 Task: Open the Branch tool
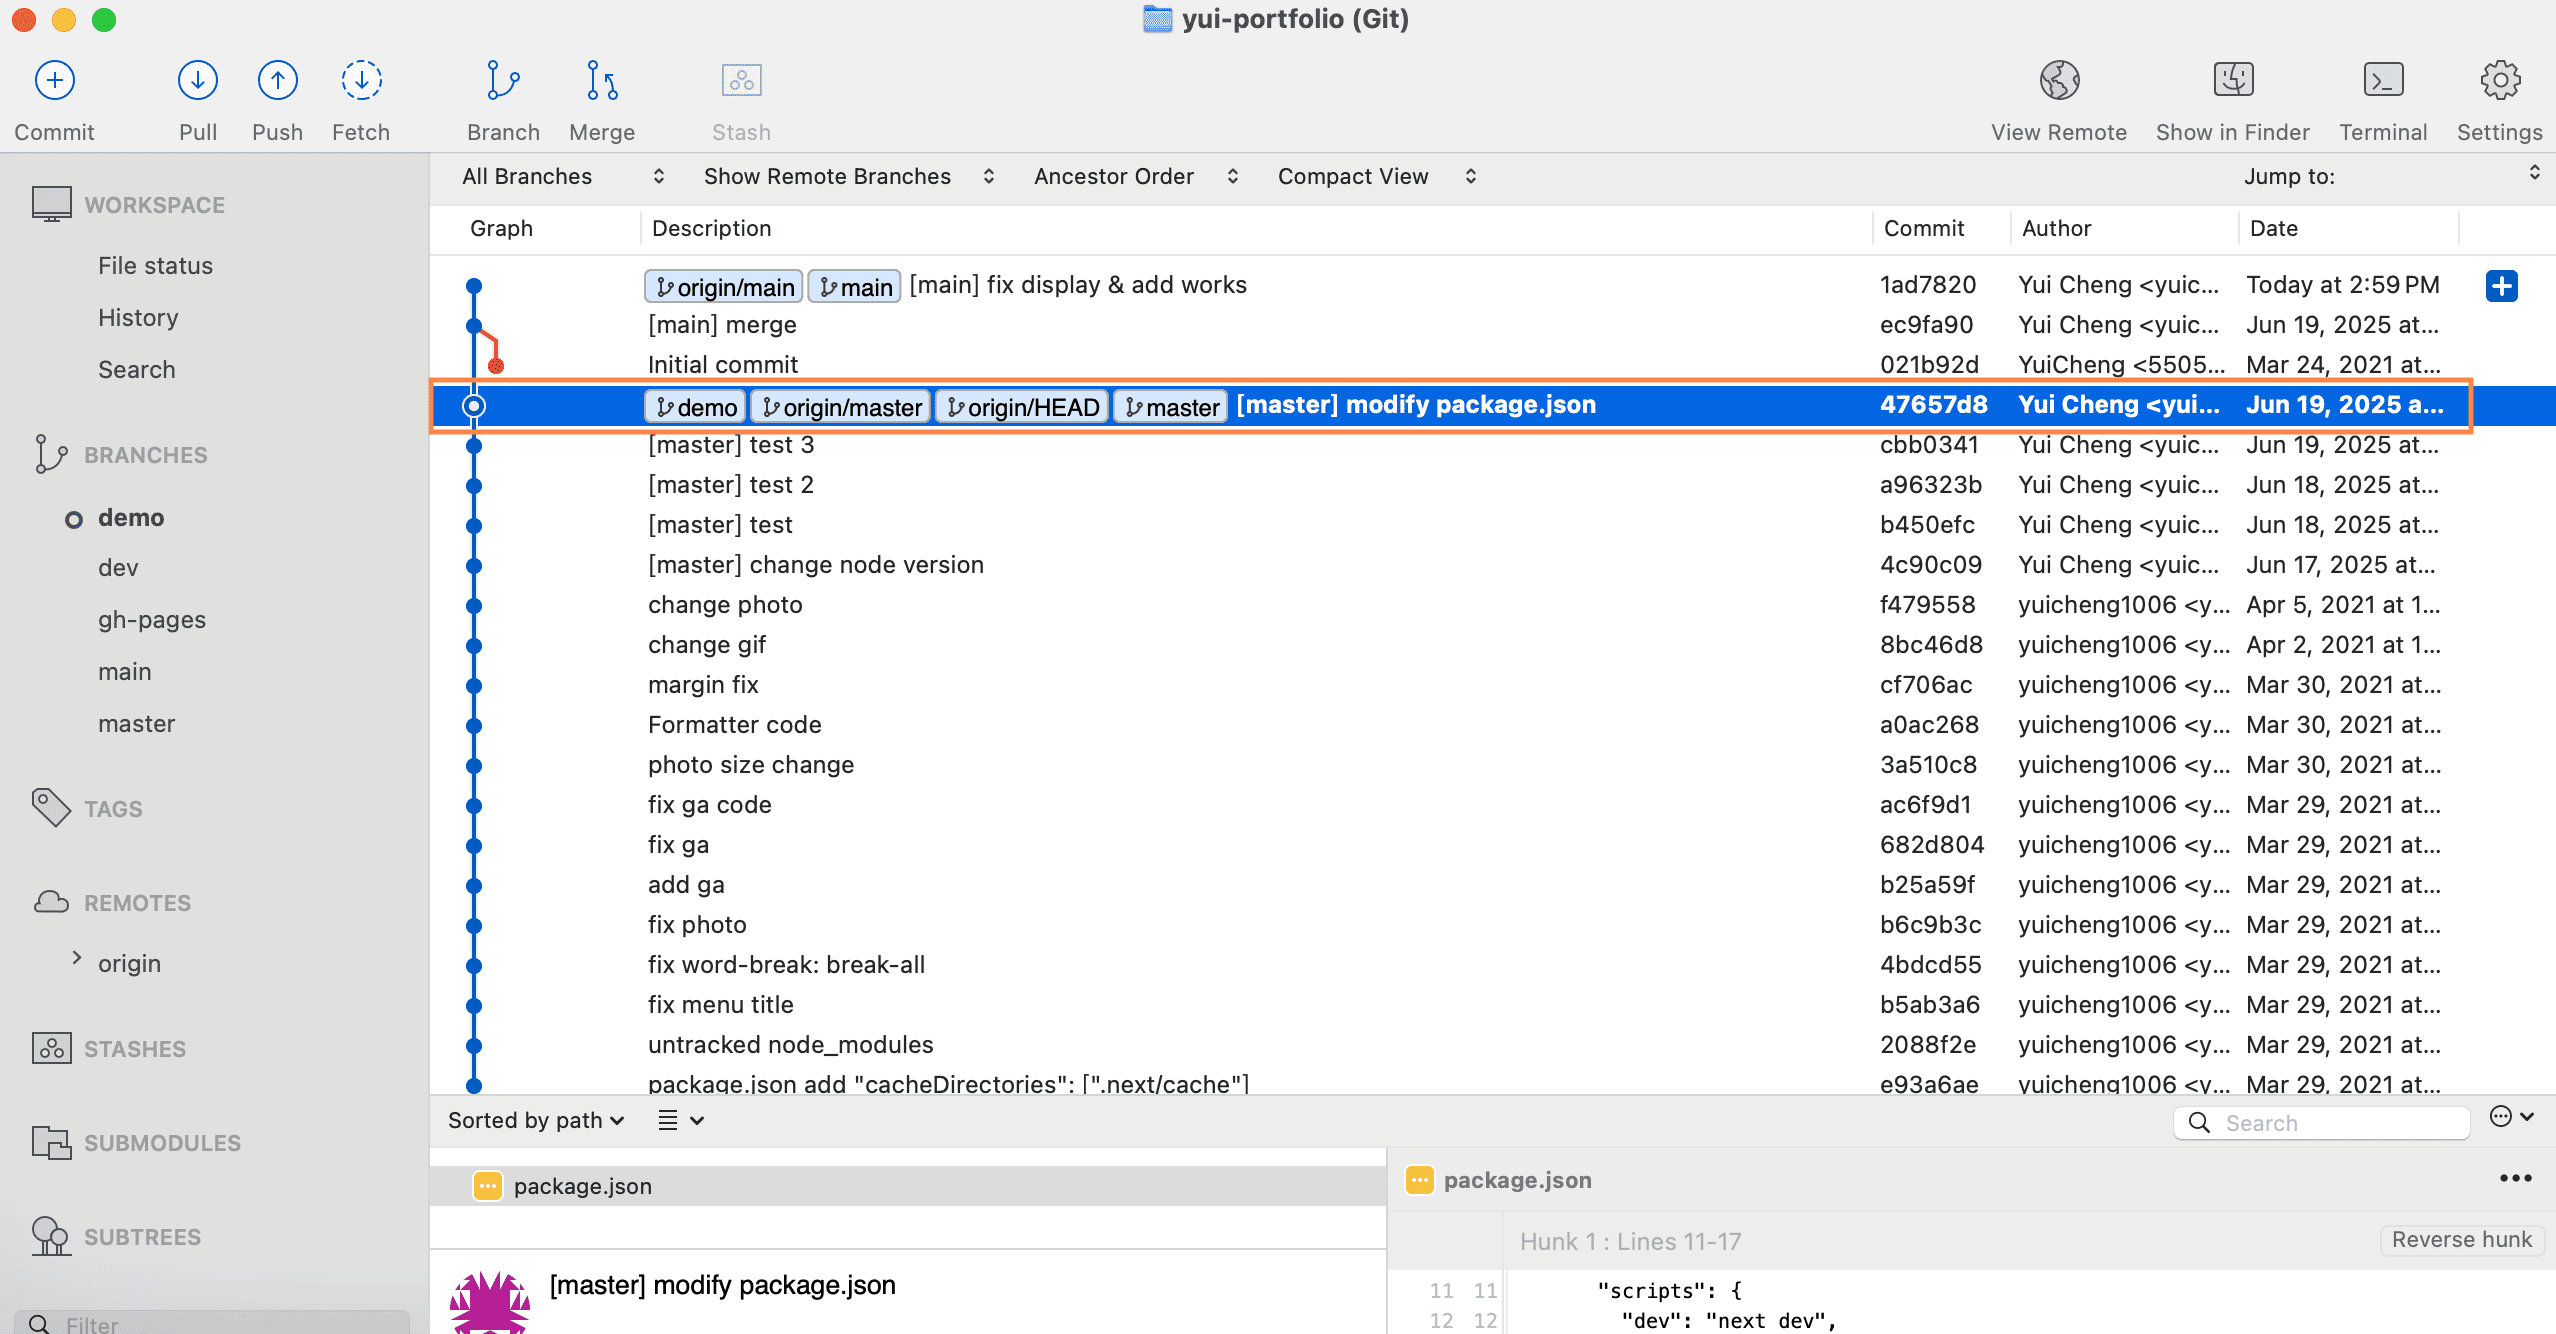coord(503,81)
